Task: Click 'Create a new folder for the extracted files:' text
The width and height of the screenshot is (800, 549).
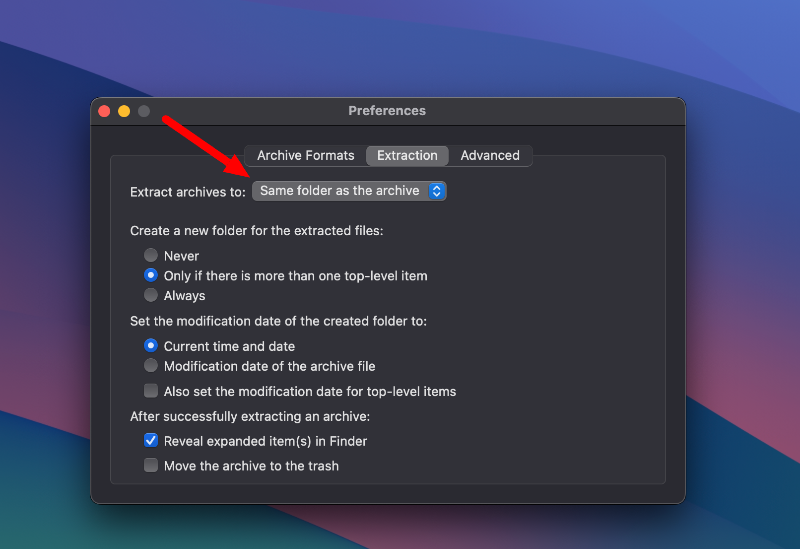Action: [257, 231]
